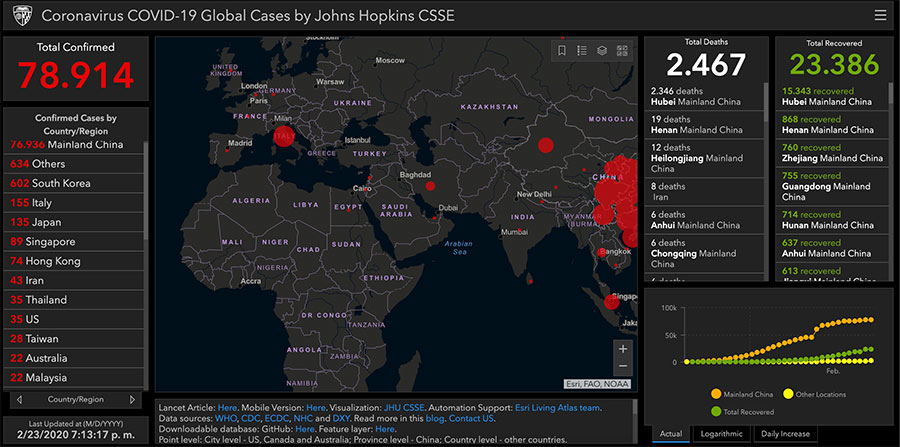The image size is (900, 447).
Task: Select the '22 Malaysia' row
Action: tap(75, 378)
